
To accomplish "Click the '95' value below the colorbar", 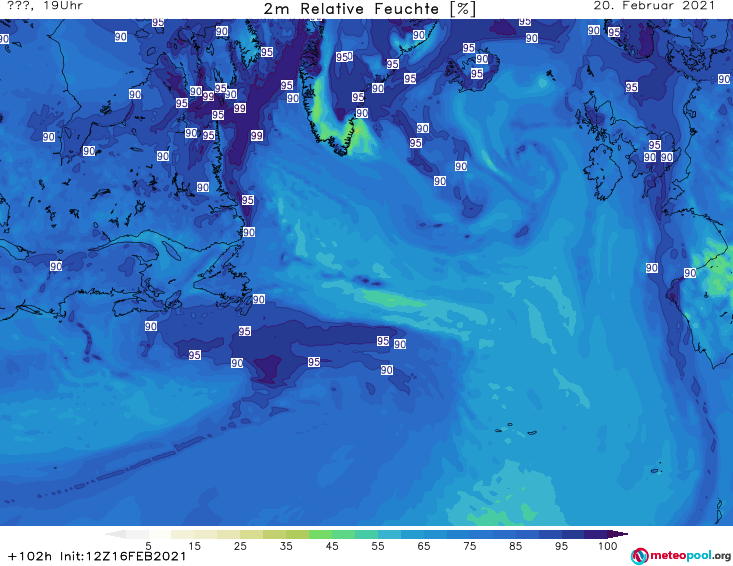I will pyautogui.click(x=561, y=546).
